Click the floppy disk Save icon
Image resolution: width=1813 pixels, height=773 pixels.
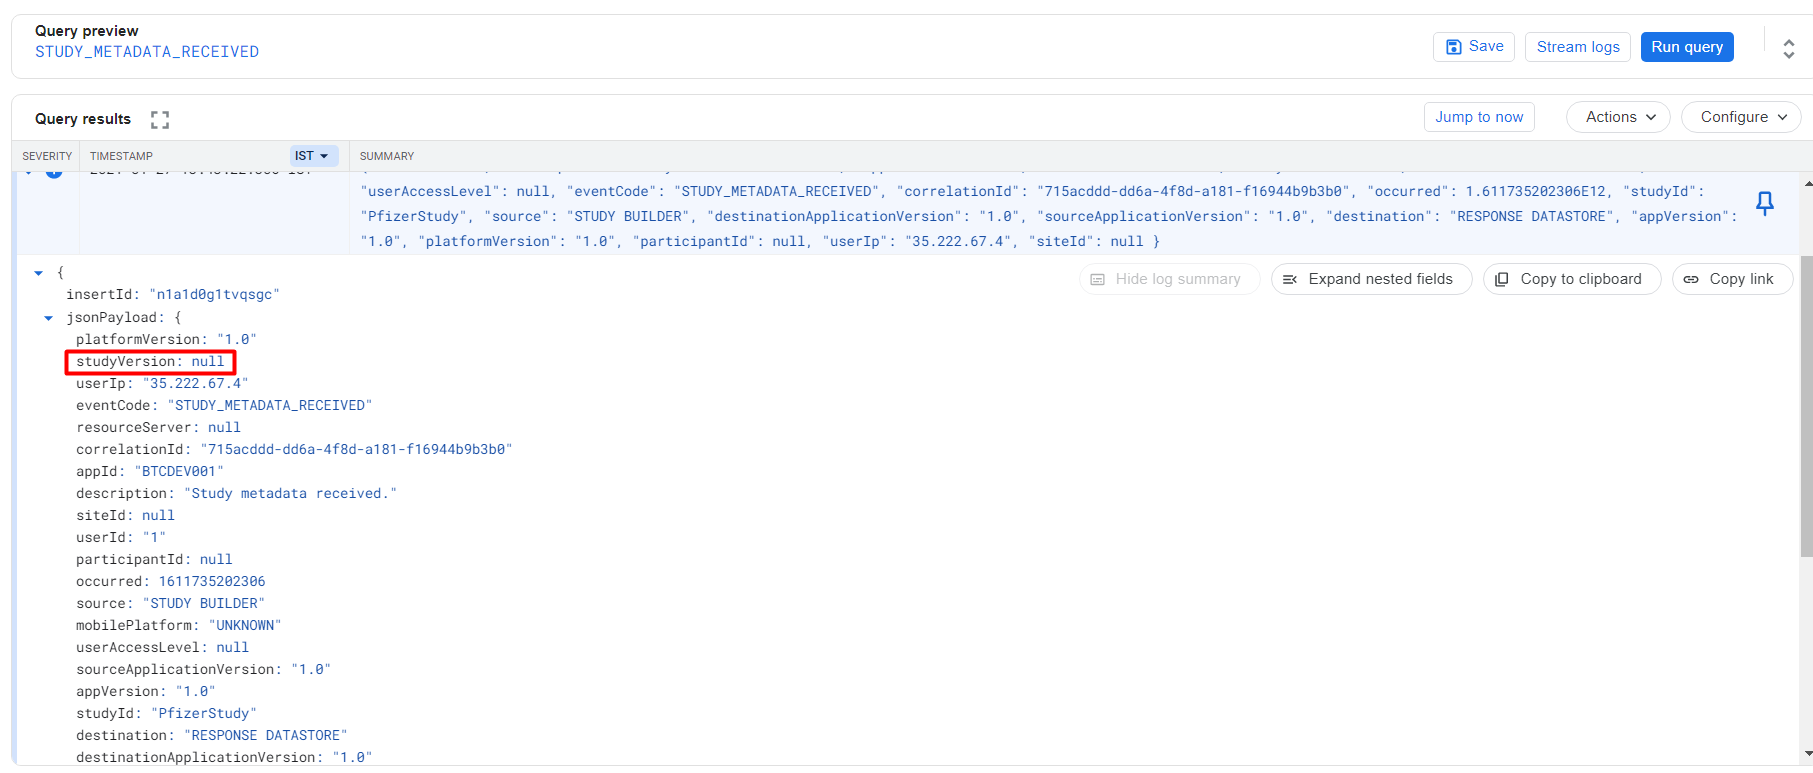(x=1454, y=47)
